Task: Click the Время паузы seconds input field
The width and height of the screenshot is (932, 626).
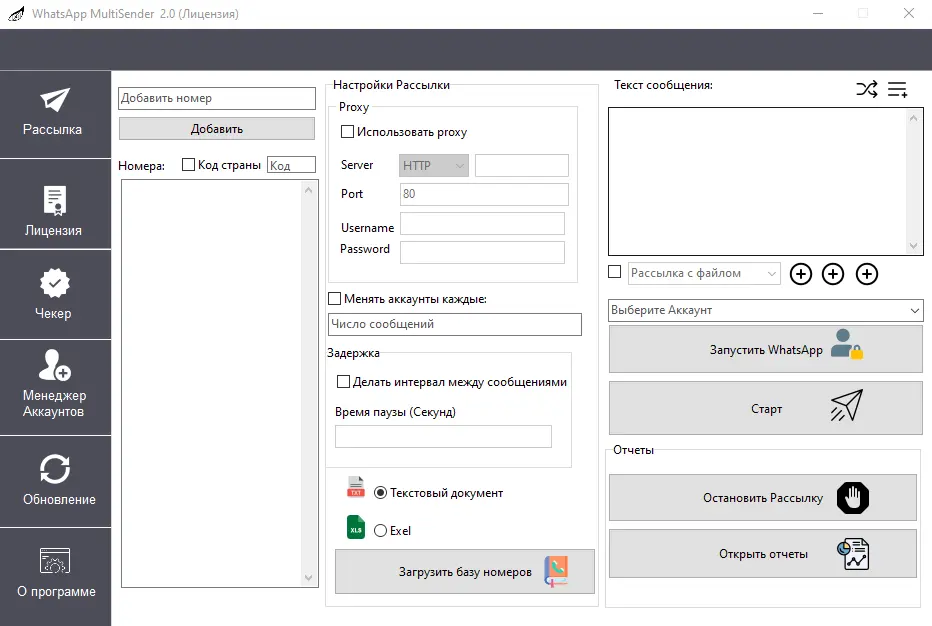Action: point(443,436)
